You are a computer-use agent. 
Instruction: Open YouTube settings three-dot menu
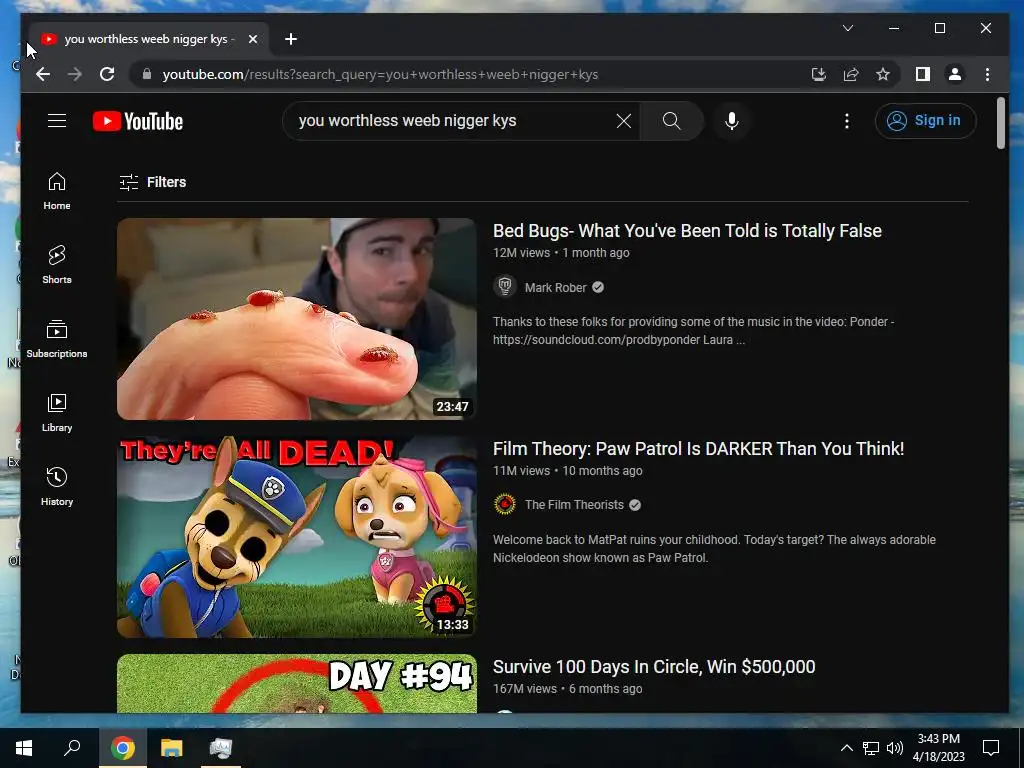pos(846,121)
